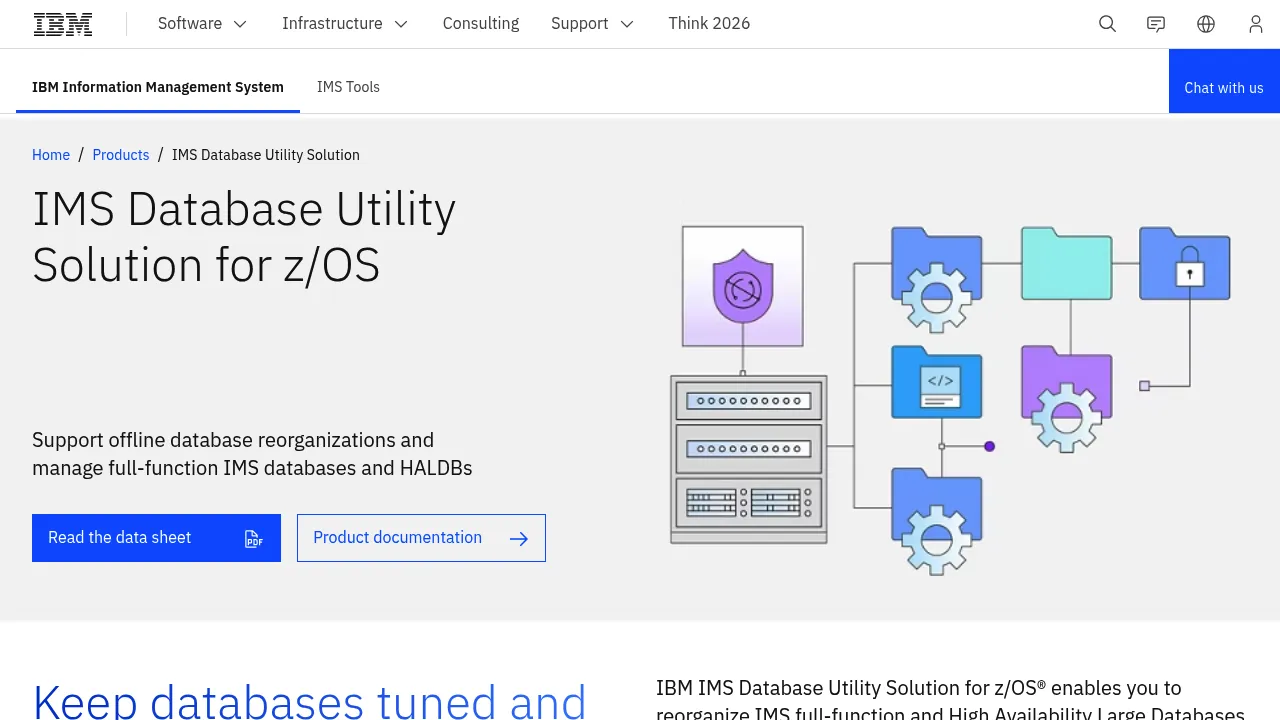The height and width of the screenshot is (720, 1280).
Task: Click the PDF icon on data sheet button
Action: [x=254, y=539]
